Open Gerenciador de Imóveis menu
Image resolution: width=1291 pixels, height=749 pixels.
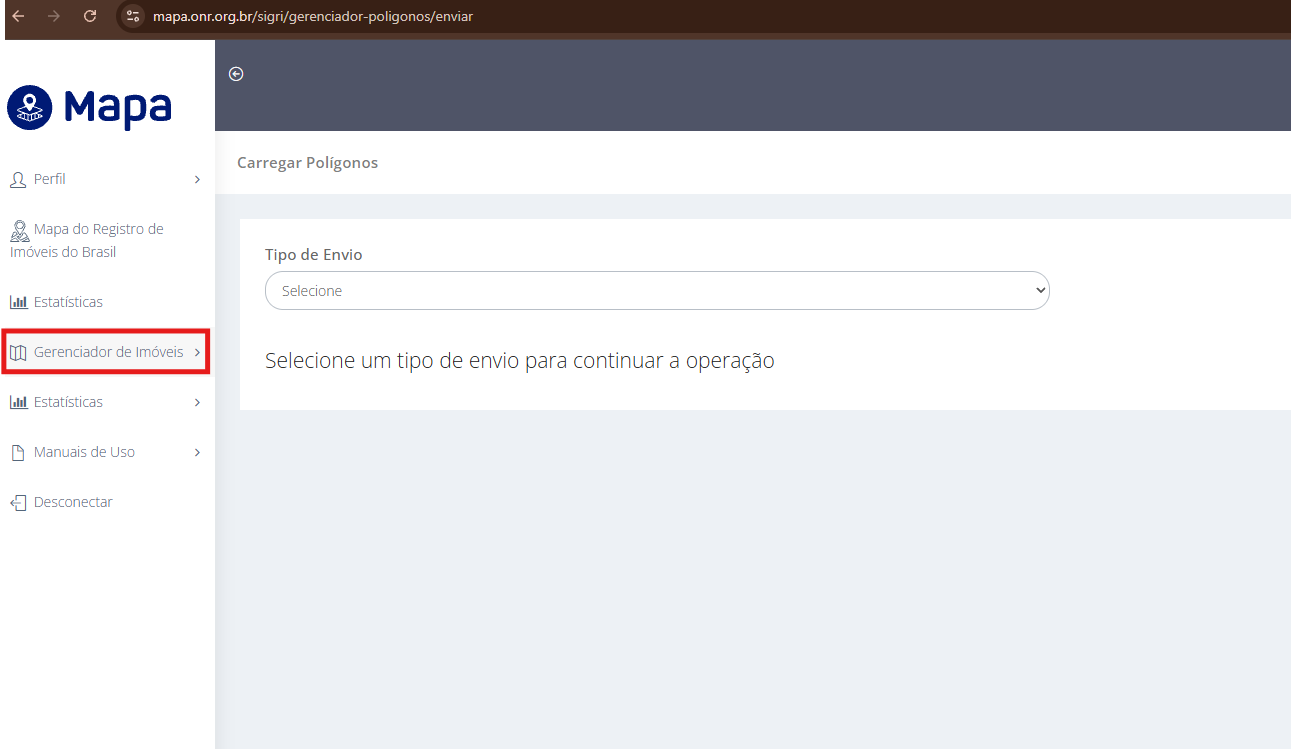[x=108, y=352]
